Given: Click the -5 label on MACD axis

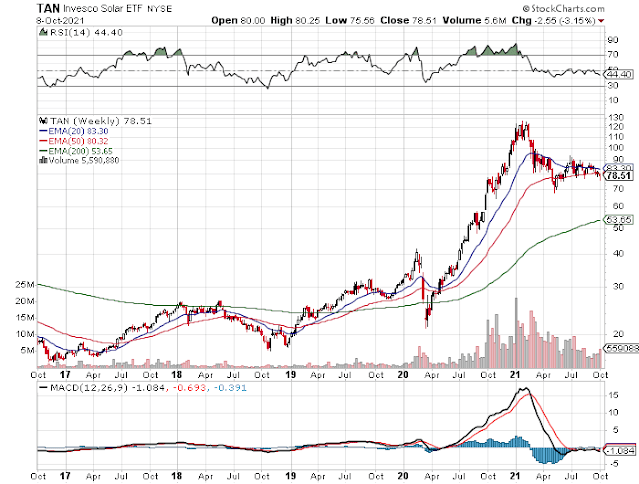Looking at the screenshot, I should coord(613,464).
